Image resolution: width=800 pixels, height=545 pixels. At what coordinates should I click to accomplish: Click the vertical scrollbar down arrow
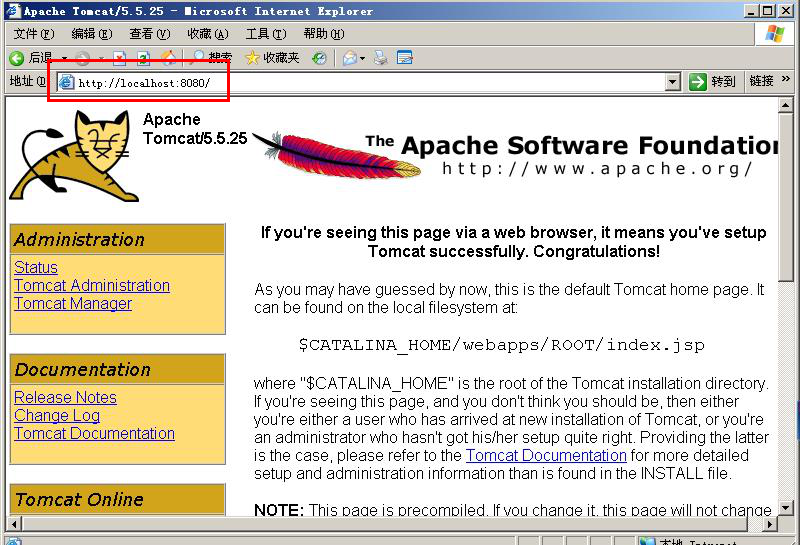tap(786, 508)
